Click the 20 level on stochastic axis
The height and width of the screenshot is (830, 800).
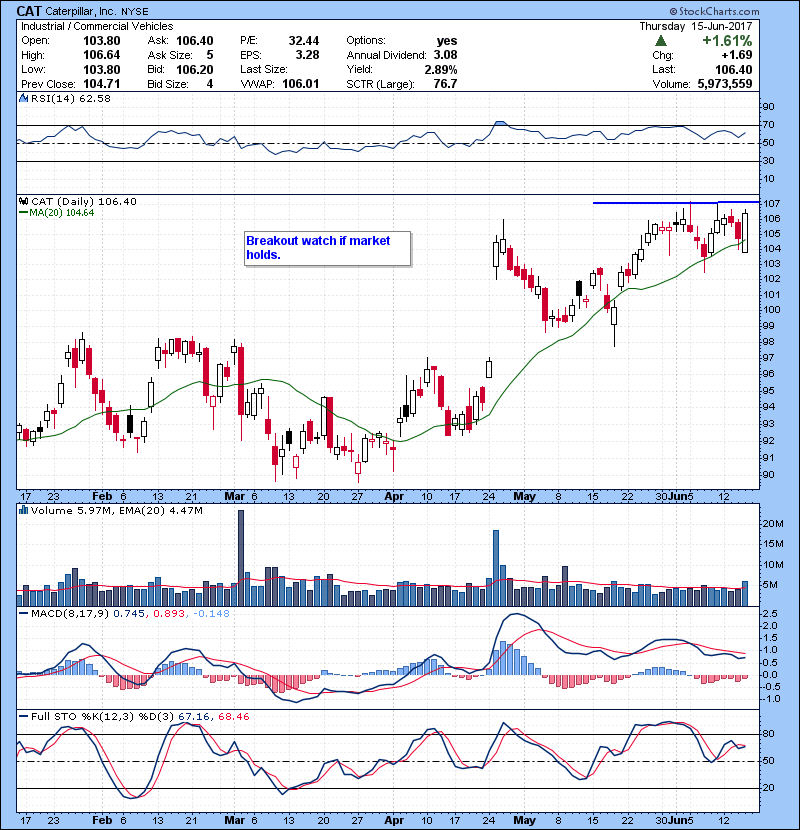768,788
